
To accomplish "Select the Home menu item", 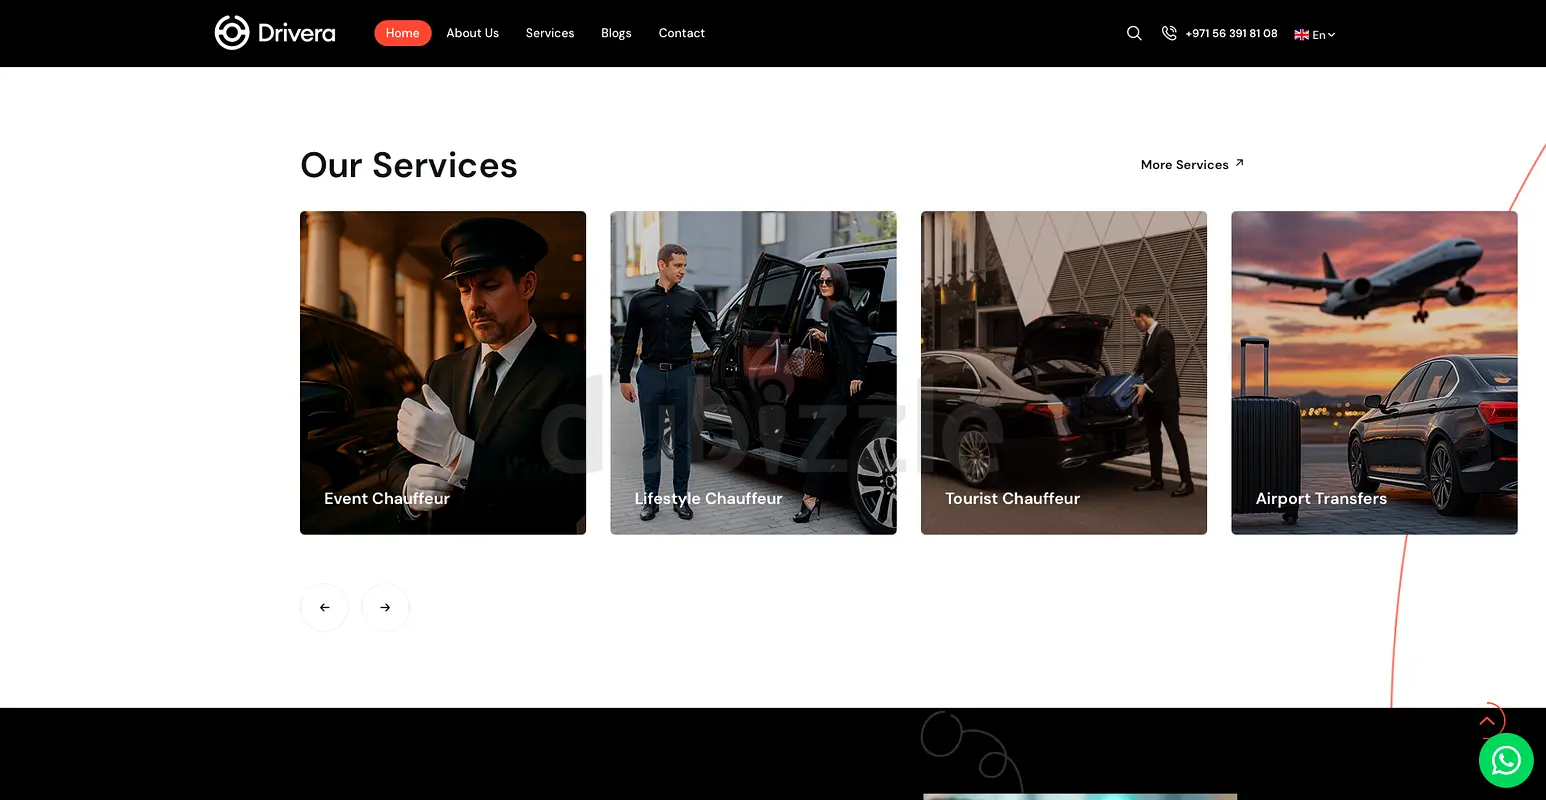I will tap(402, 33).
